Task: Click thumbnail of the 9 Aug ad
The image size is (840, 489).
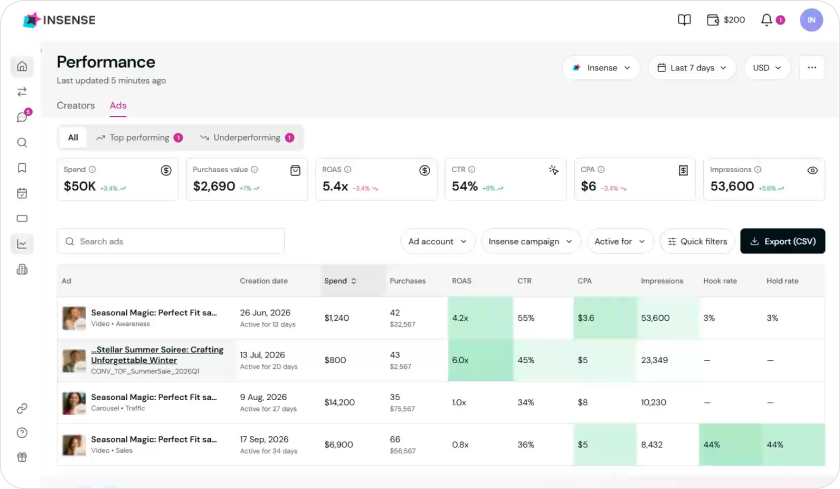Action: tap(74, 403)
